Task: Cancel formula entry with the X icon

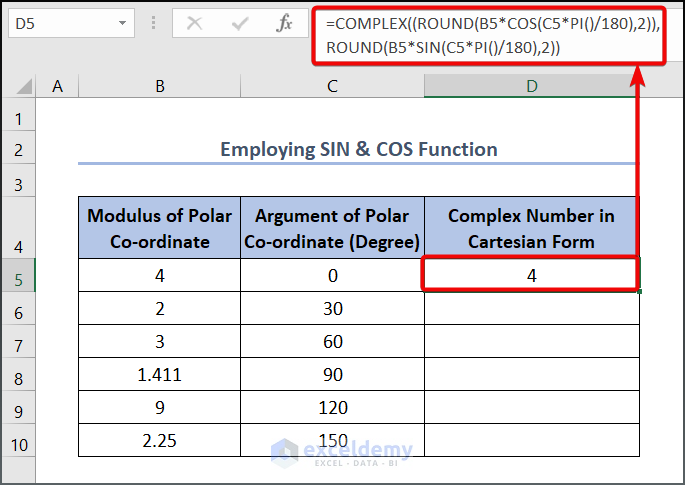Action: [x=194, y=23]
